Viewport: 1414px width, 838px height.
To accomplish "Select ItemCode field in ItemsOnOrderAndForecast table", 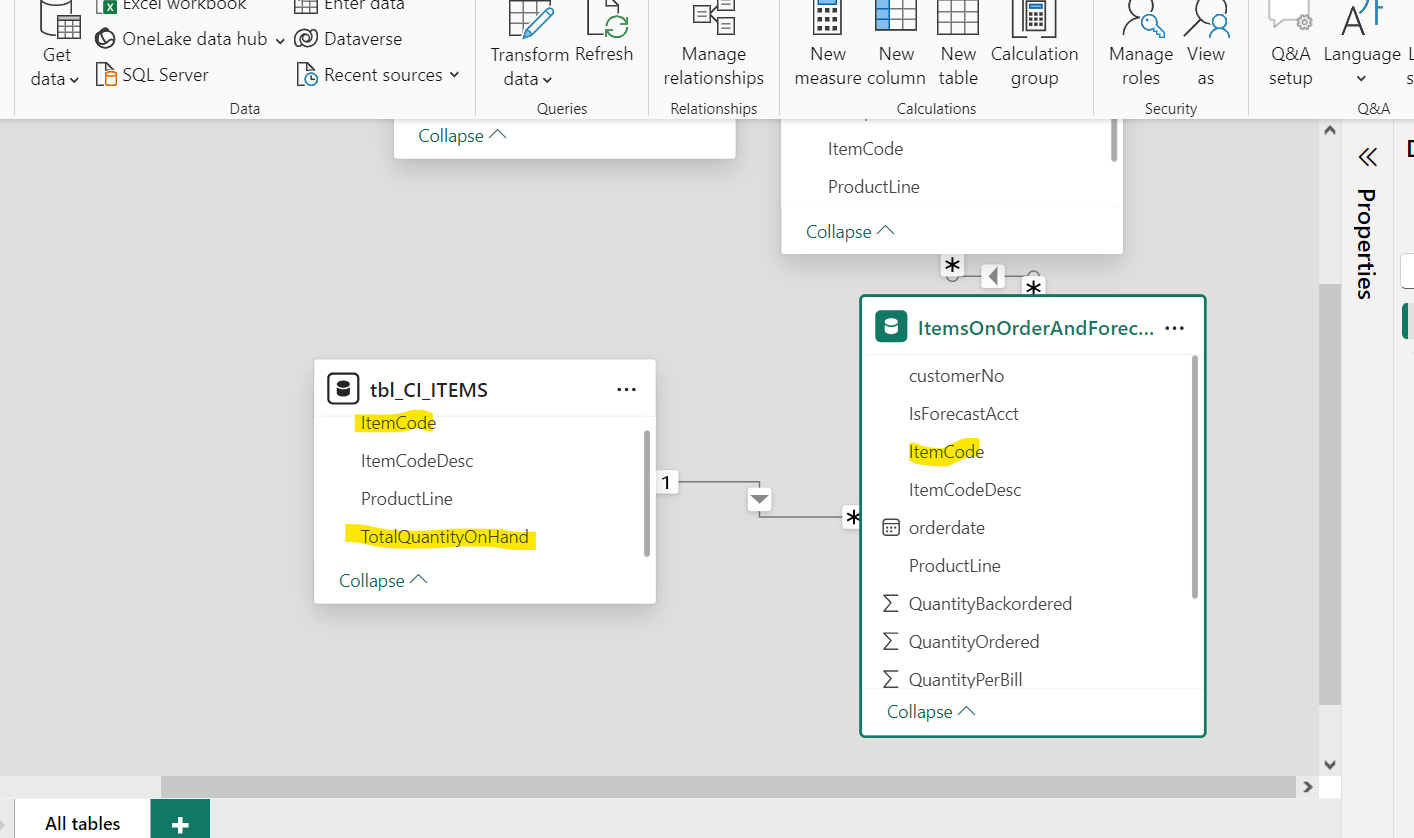I will 946,452.
